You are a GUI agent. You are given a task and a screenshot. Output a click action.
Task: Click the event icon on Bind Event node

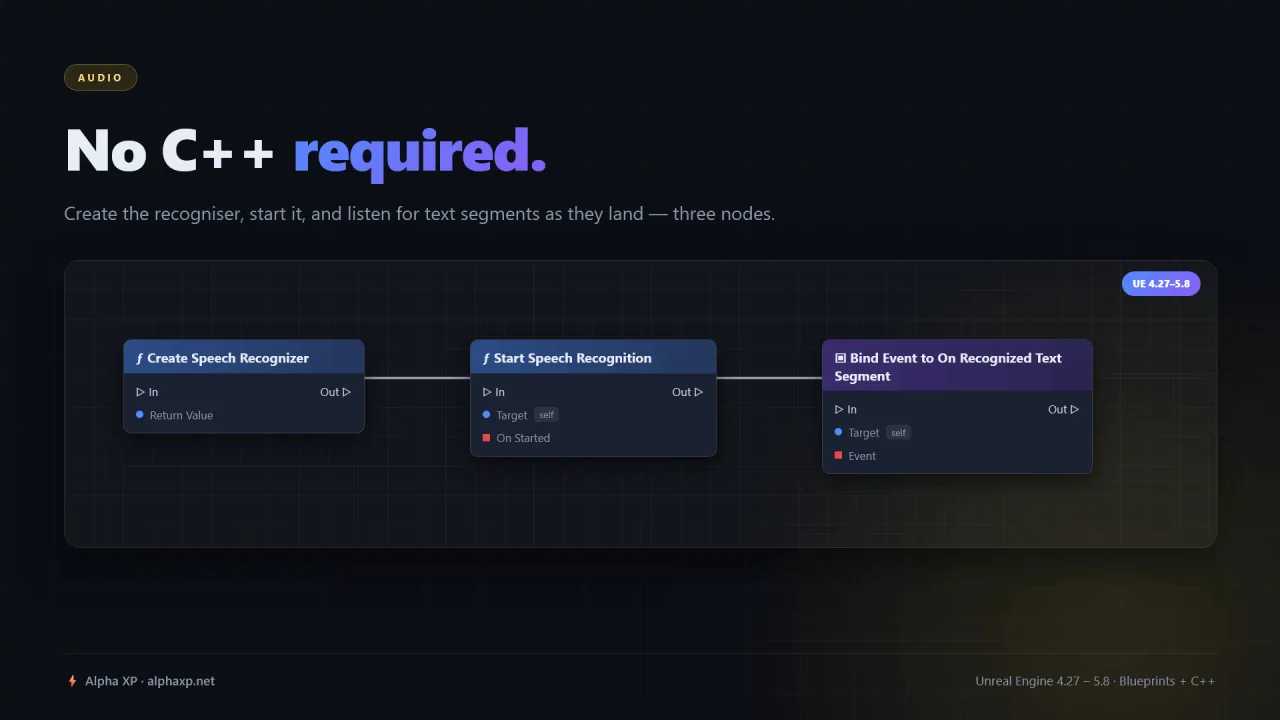coord(840,358)
